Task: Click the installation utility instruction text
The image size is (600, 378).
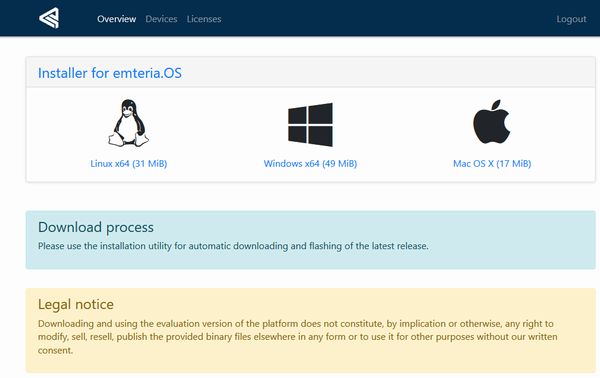Action: click(233, 246)
